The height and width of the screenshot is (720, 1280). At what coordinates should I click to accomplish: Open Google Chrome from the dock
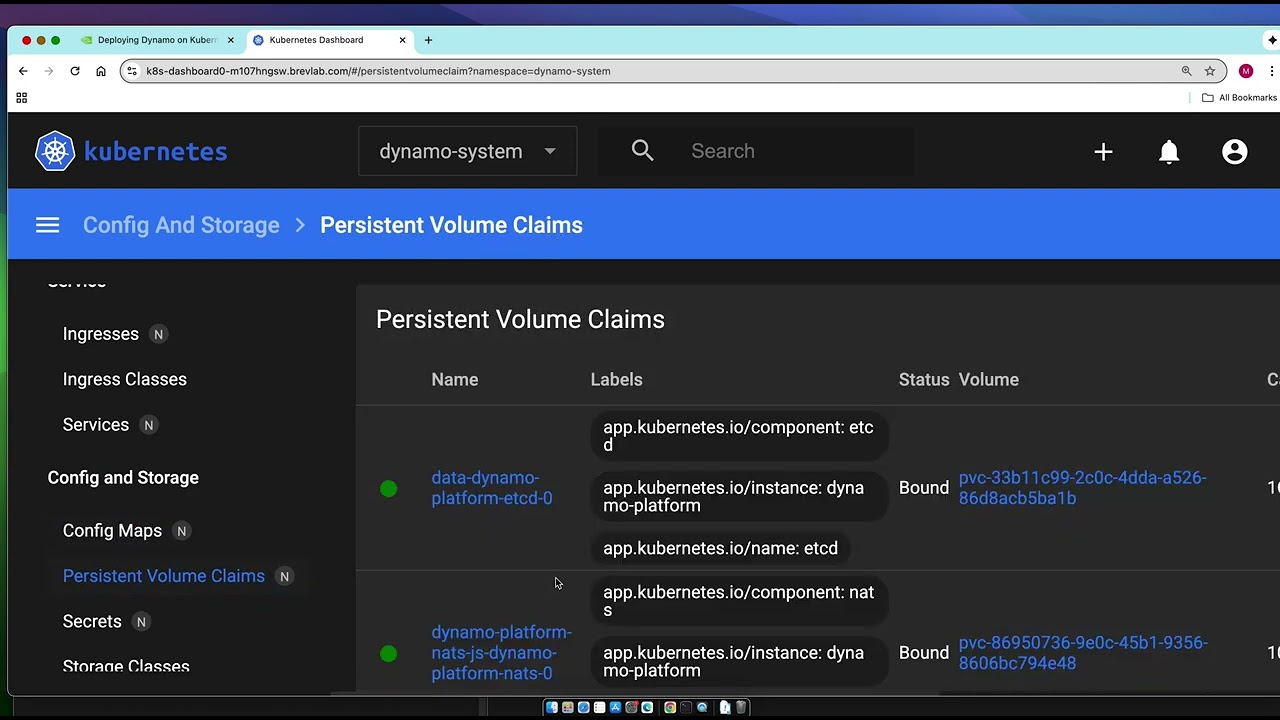[x=670, y=707]
